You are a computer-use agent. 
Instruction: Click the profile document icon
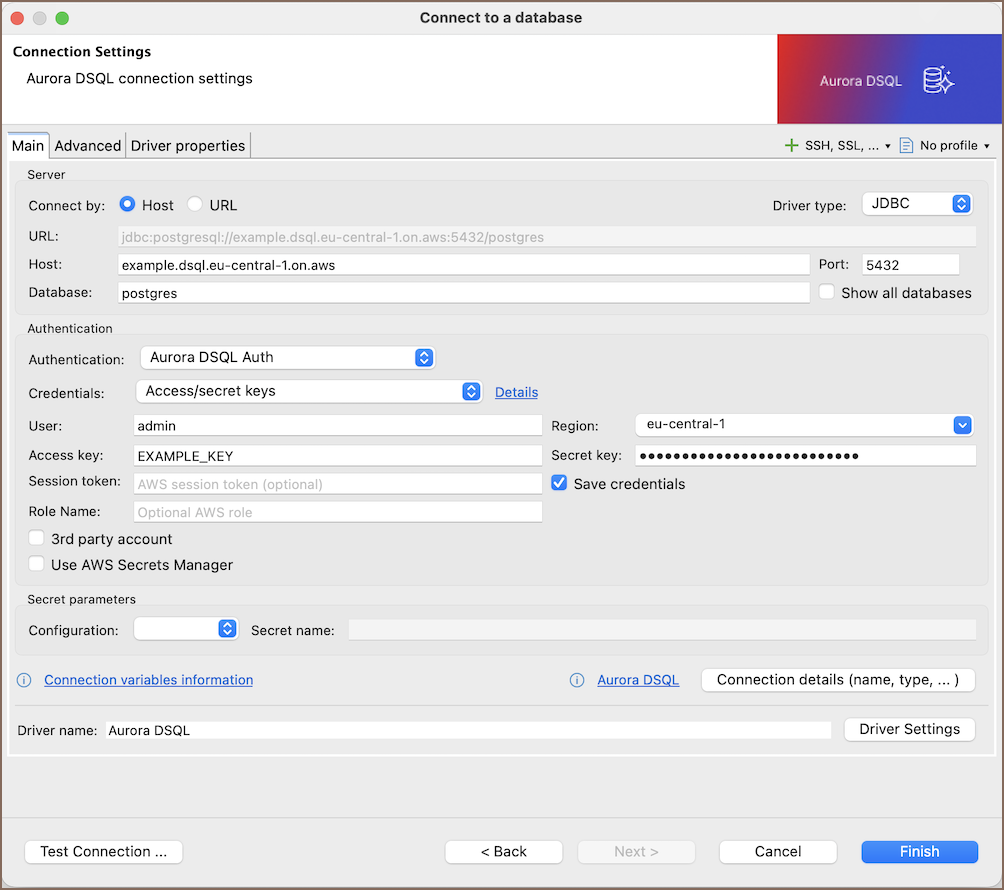click(x=906, y=146)
